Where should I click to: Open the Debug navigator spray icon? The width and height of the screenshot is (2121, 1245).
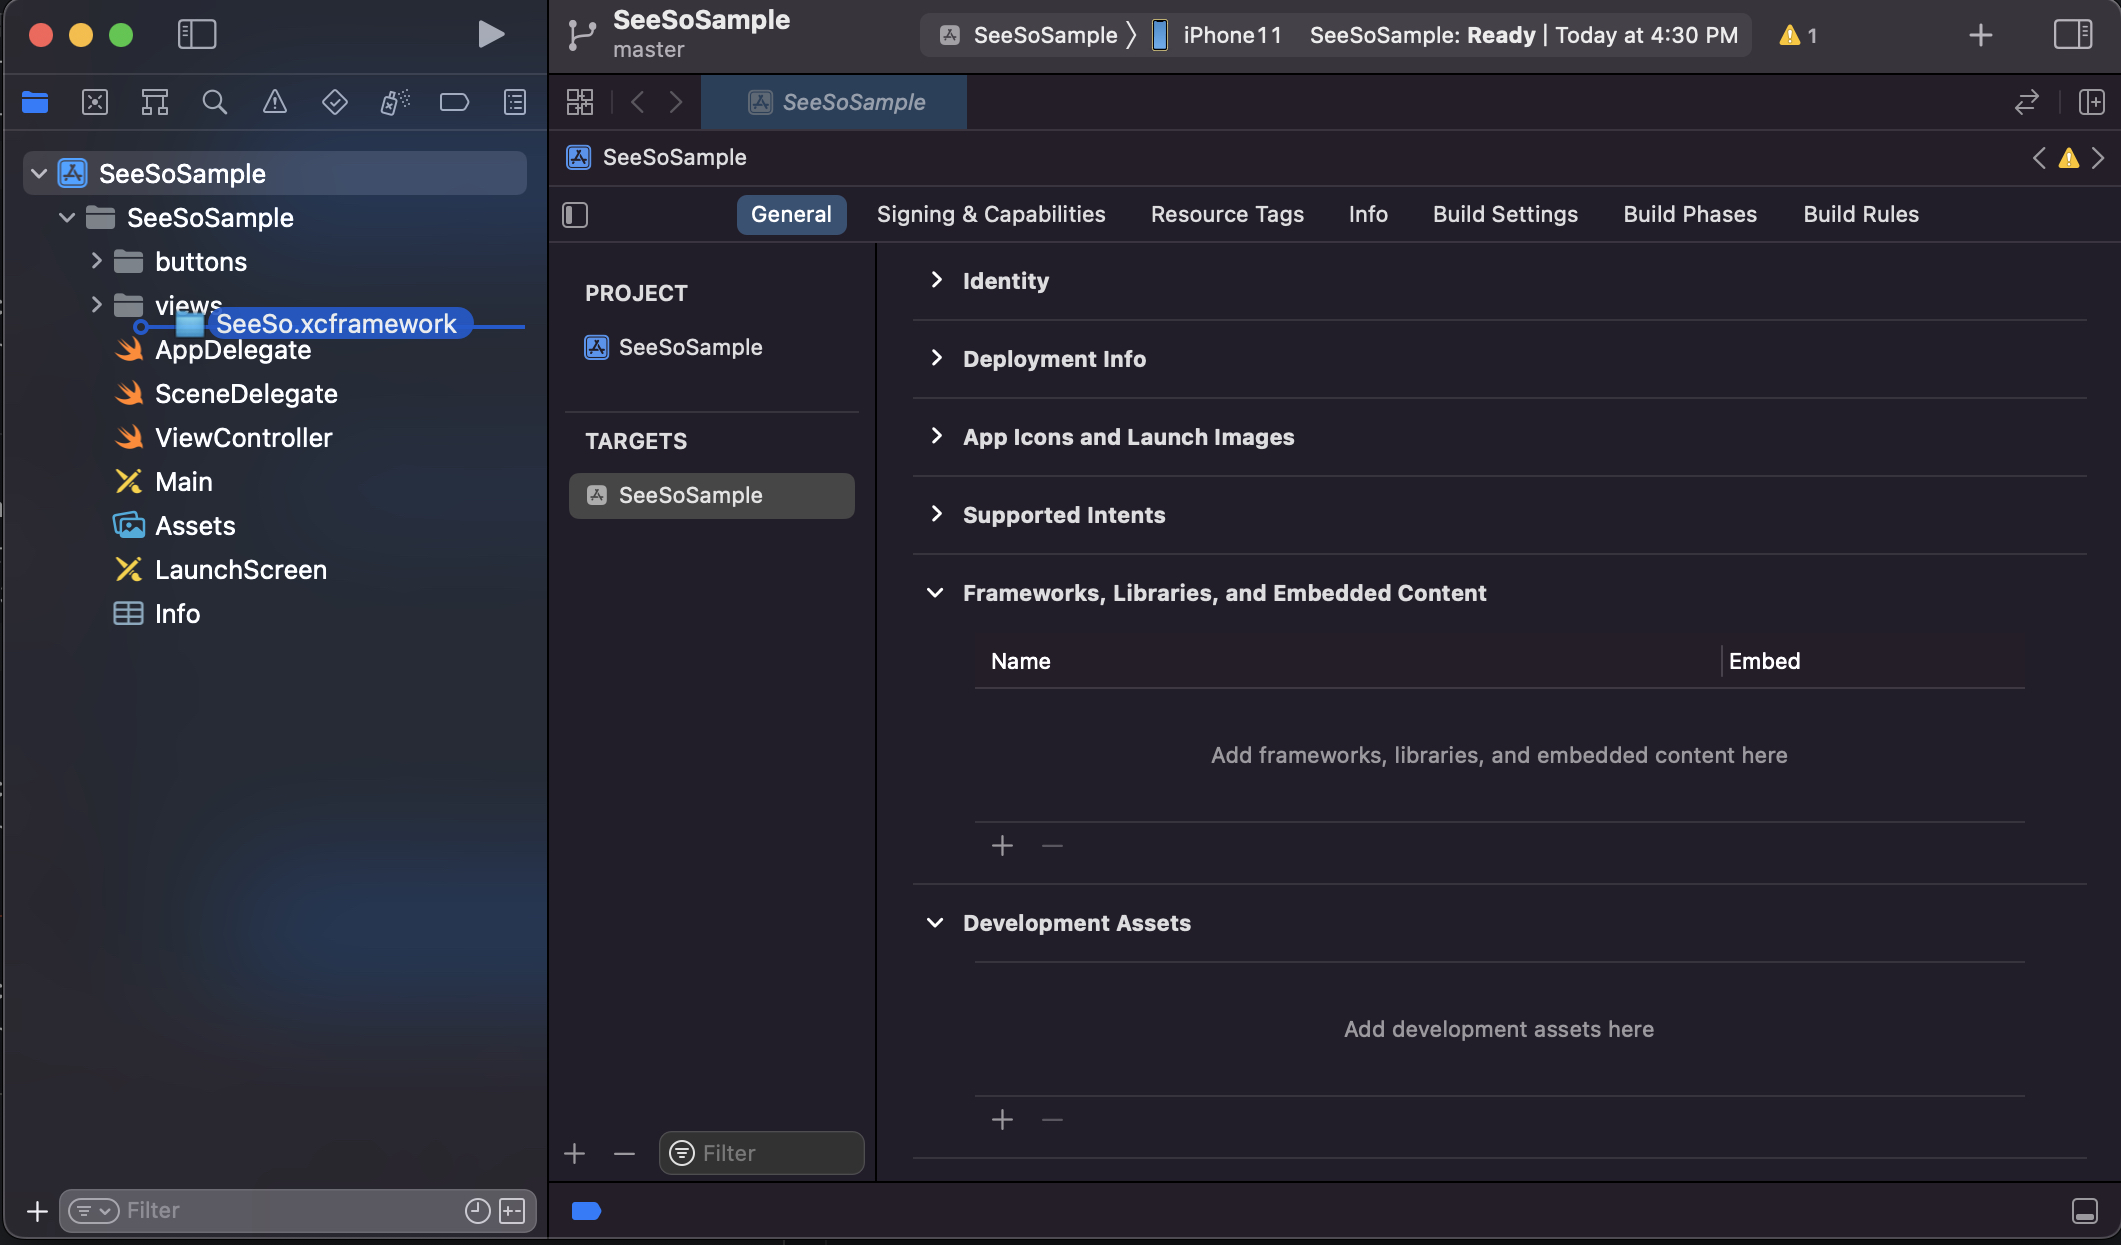click(x=395, y=102)
